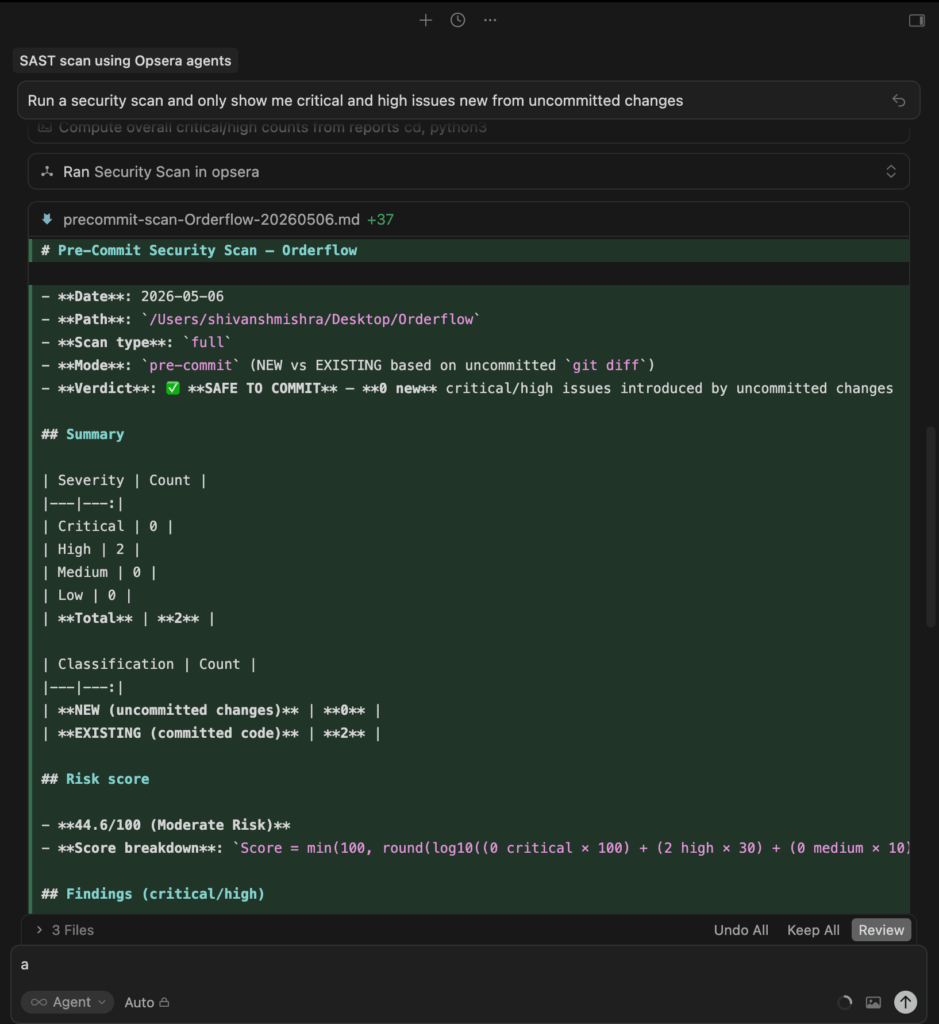Expand the 3 Files list chevron
Image resolution: width=939 pixels, height=1024 pixels.
point(39,929)
